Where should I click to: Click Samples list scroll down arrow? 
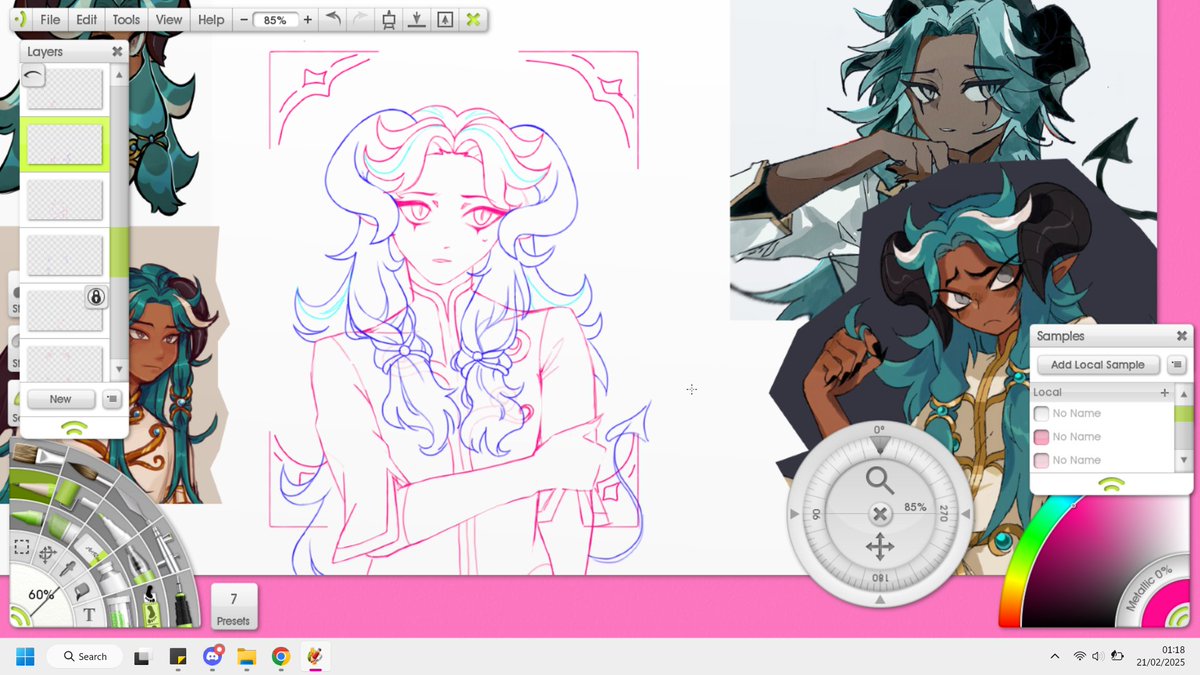1184,460
